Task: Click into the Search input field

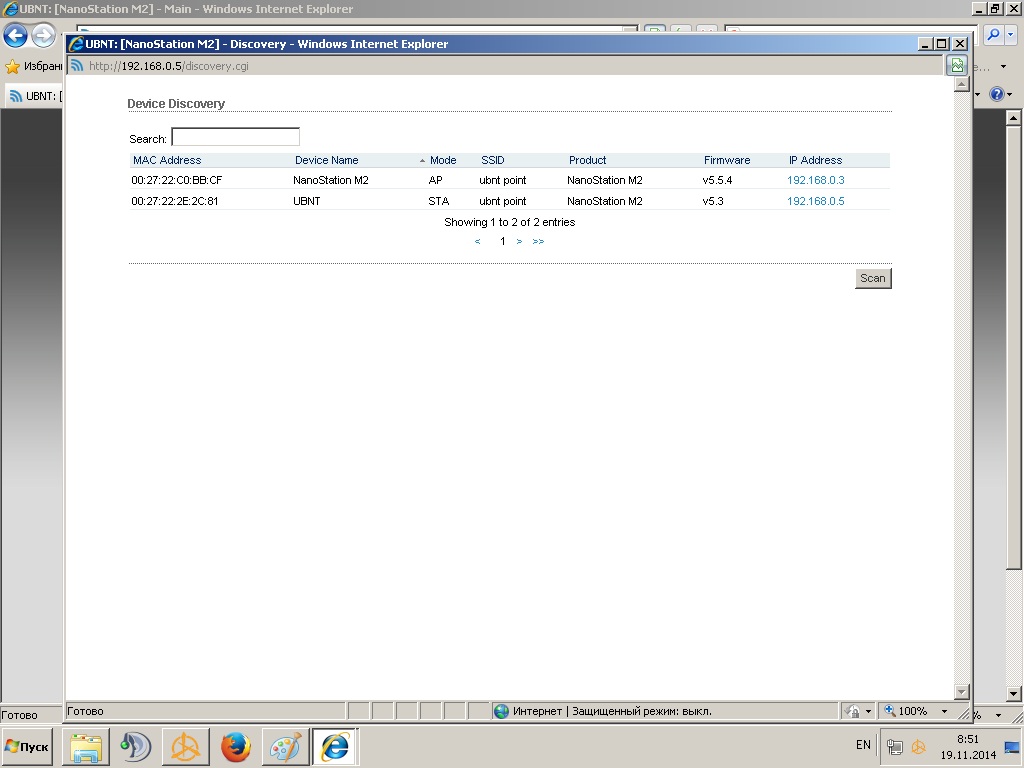Action: tap(235, 137)
